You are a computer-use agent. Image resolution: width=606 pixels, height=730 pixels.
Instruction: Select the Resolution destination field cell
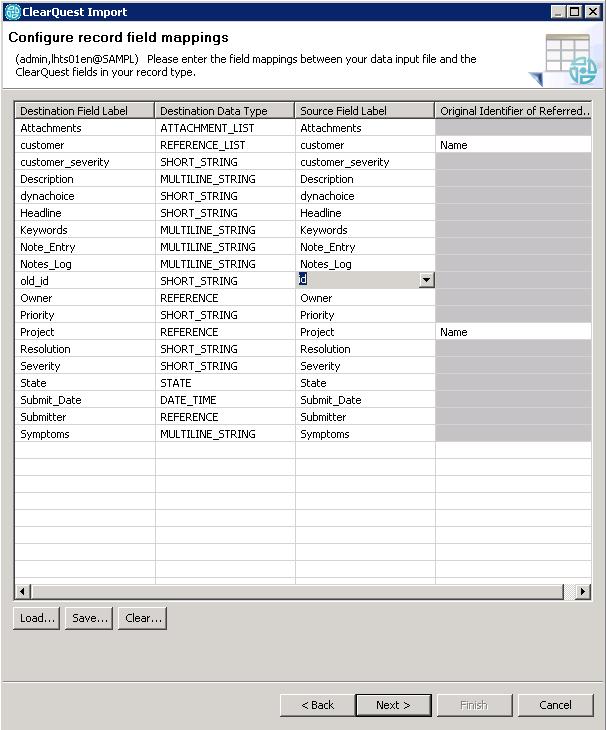coord(85,349)
